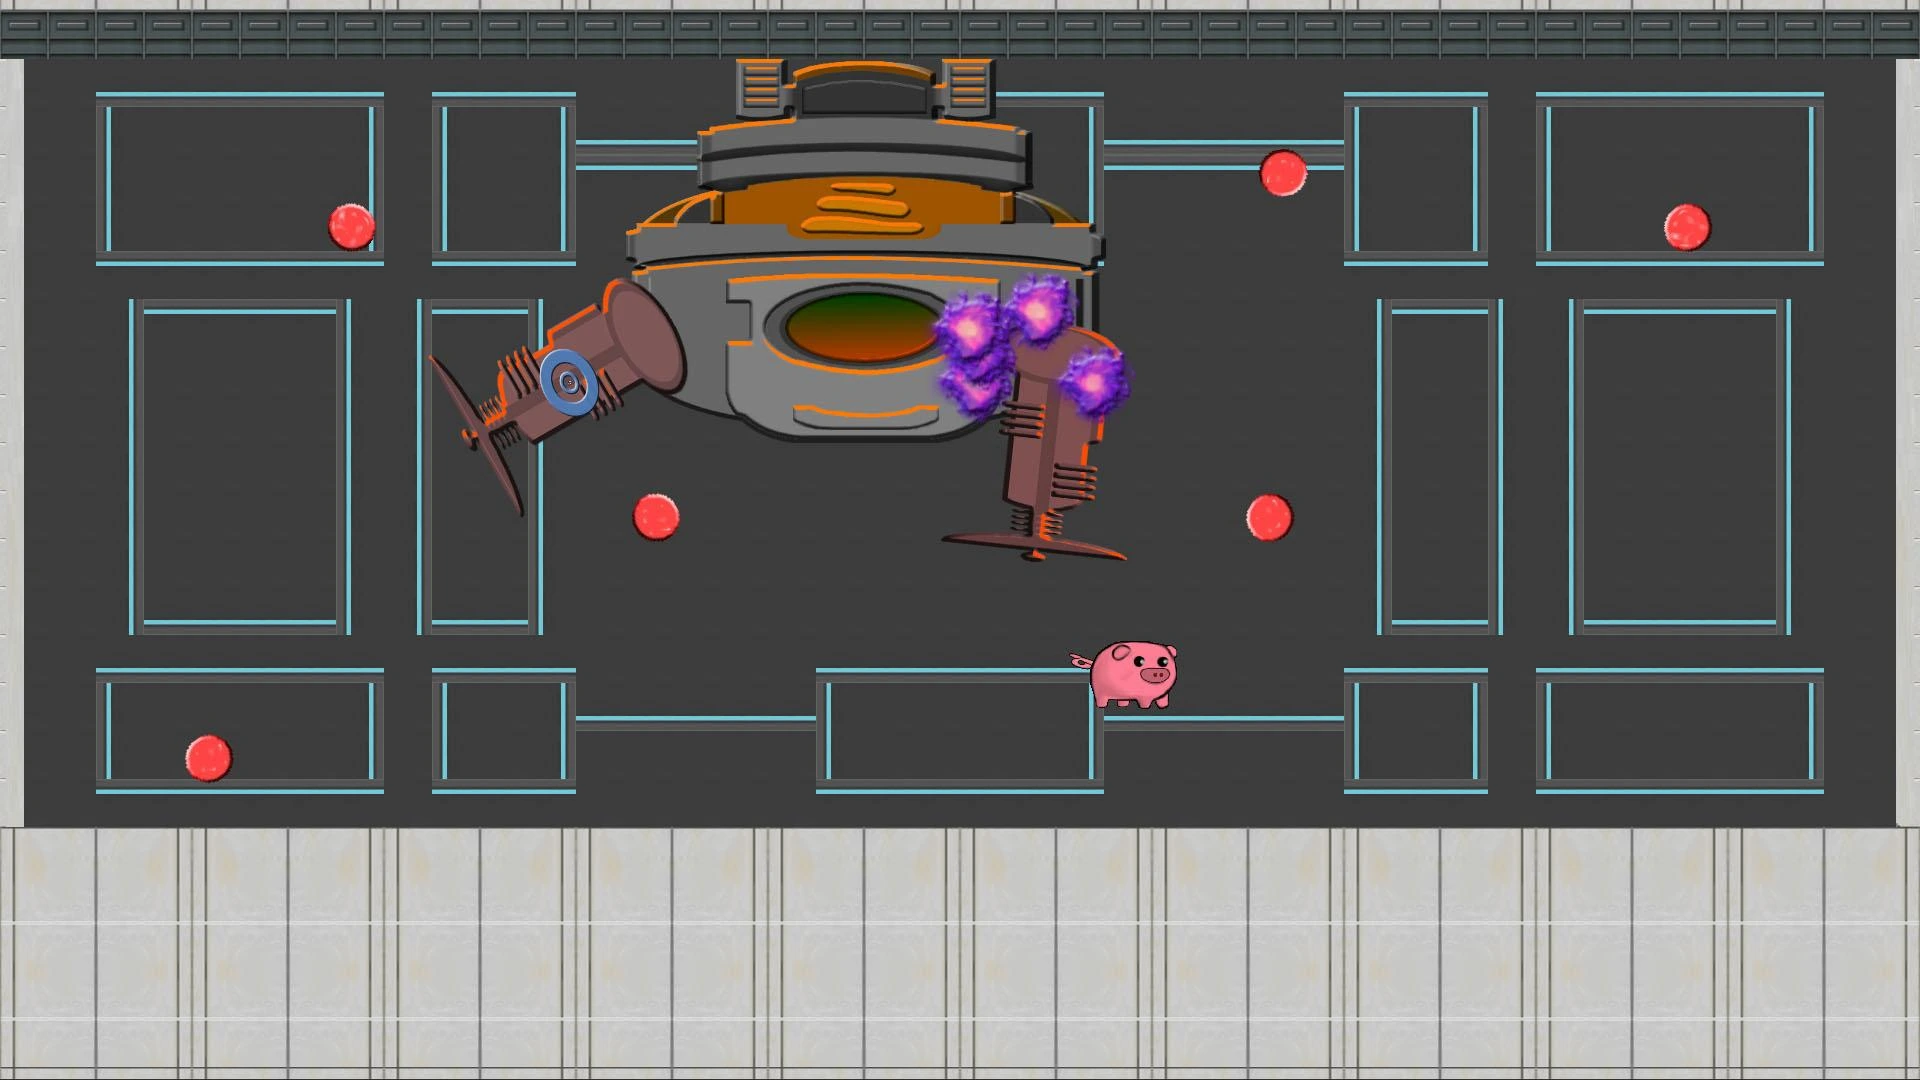Screen dimensions: 1920x1080
Task: Click the wide bottom-center wall panel beside the pig
Action: pyautogui.click(x=958, y=731)
